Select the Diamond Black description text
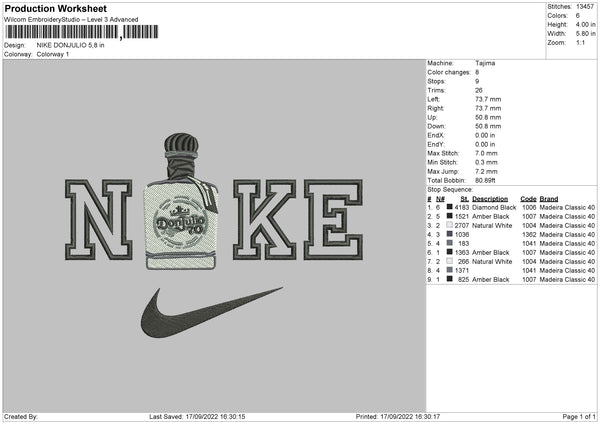600x424 pixels. pyautogui.click(x=494, y=207)
